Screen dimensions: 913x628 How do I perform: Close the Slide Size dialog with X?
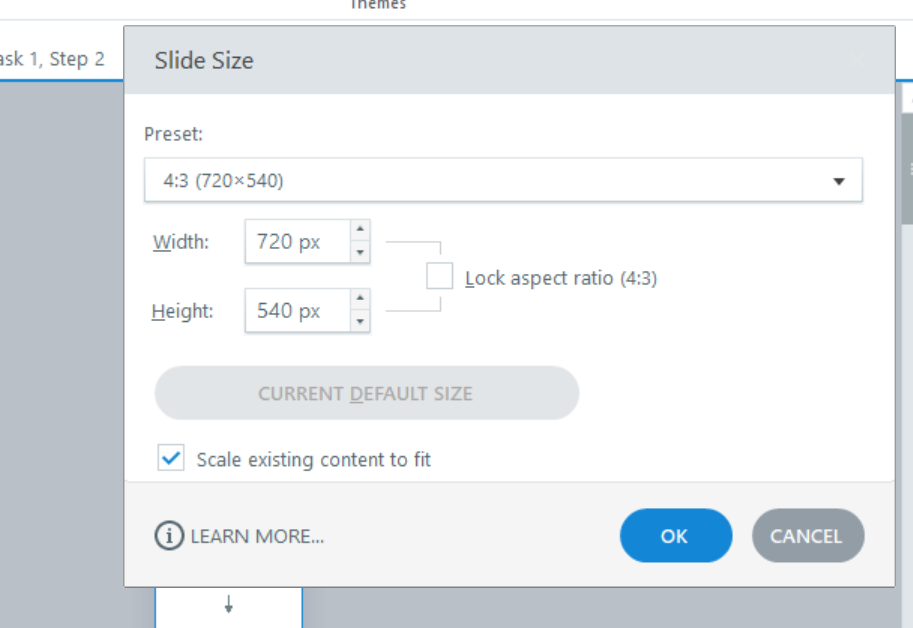pyautogui.click(x=856, y=60)
